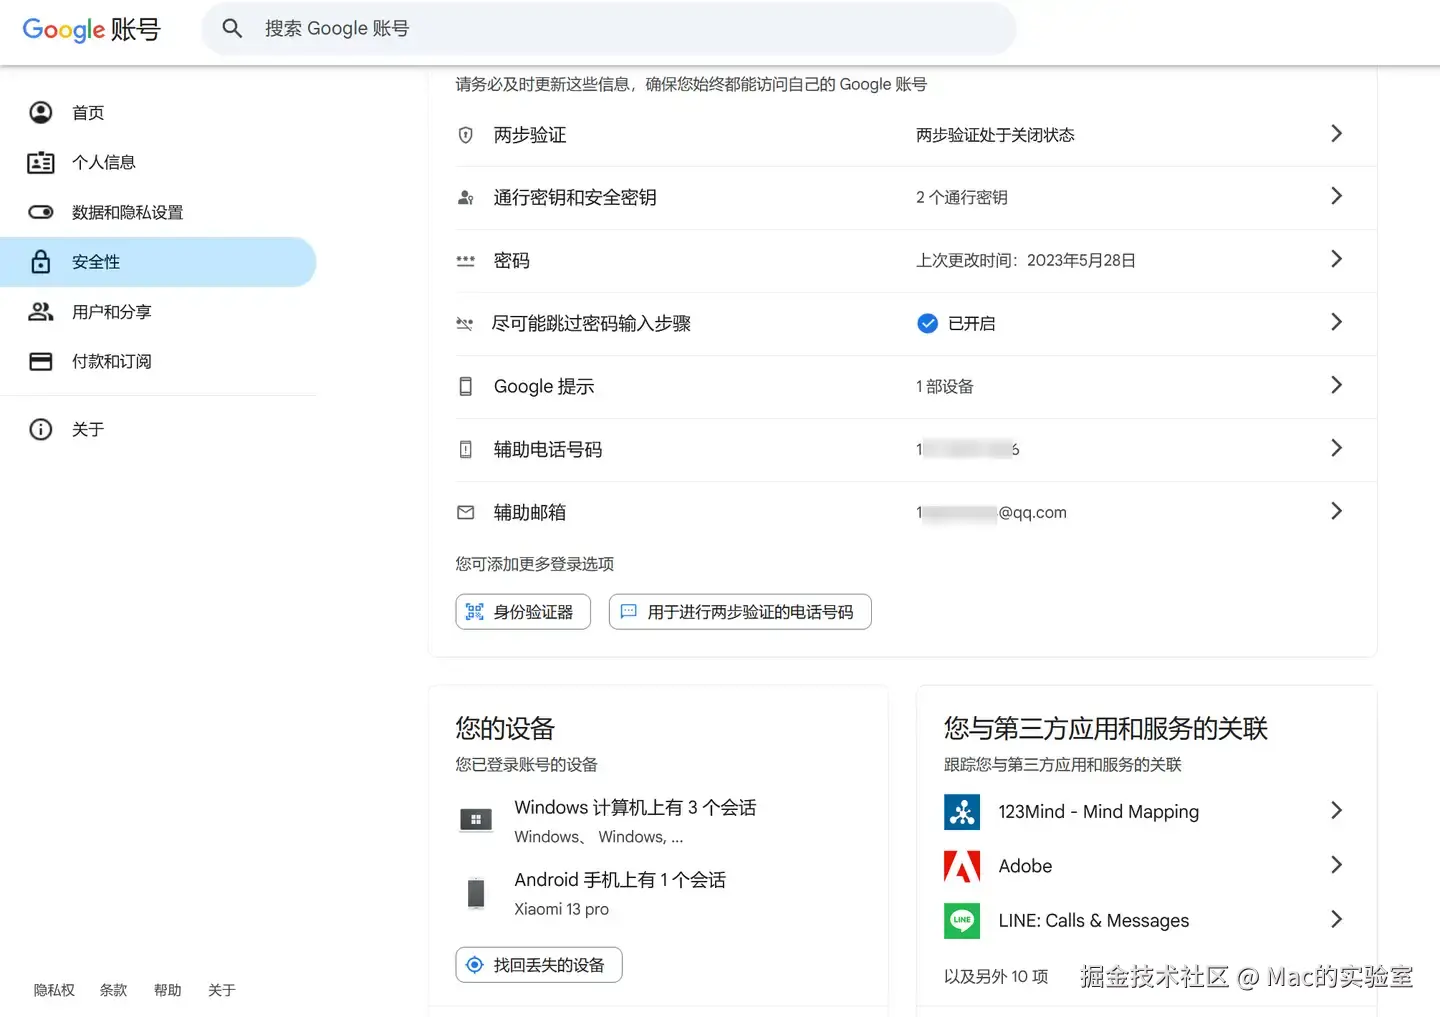Expand the LINE row chevron
This screenshot has width=1440, height=1017.
click(x=1336, y=919)
